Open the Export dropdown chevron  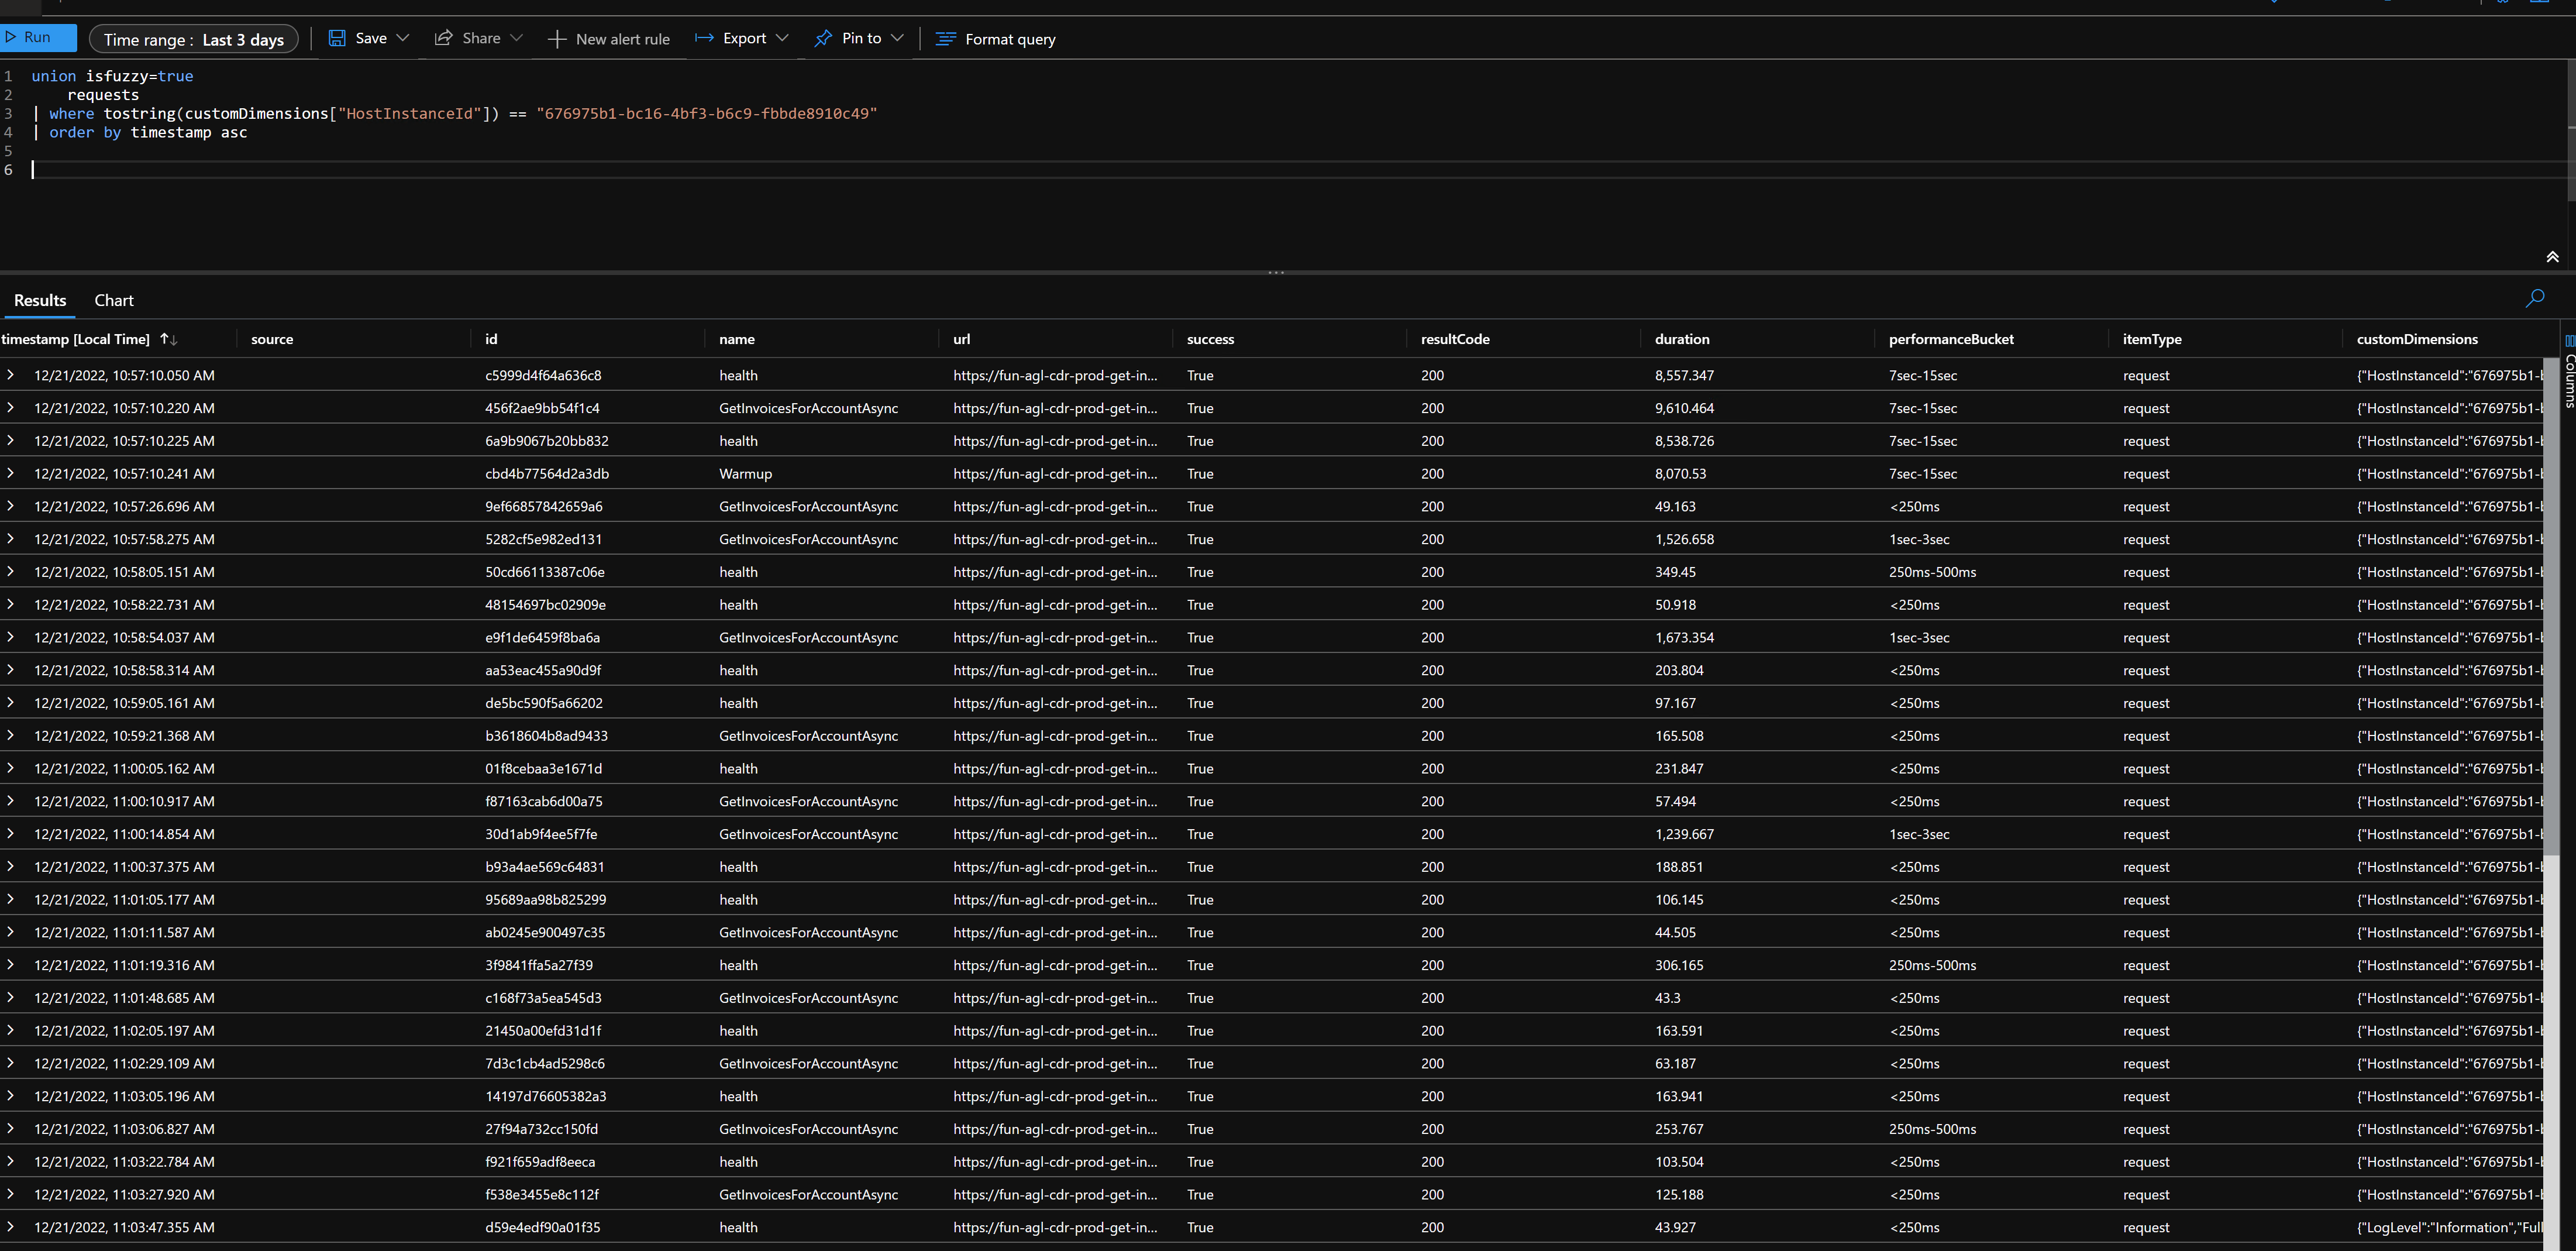pos(782,38)
